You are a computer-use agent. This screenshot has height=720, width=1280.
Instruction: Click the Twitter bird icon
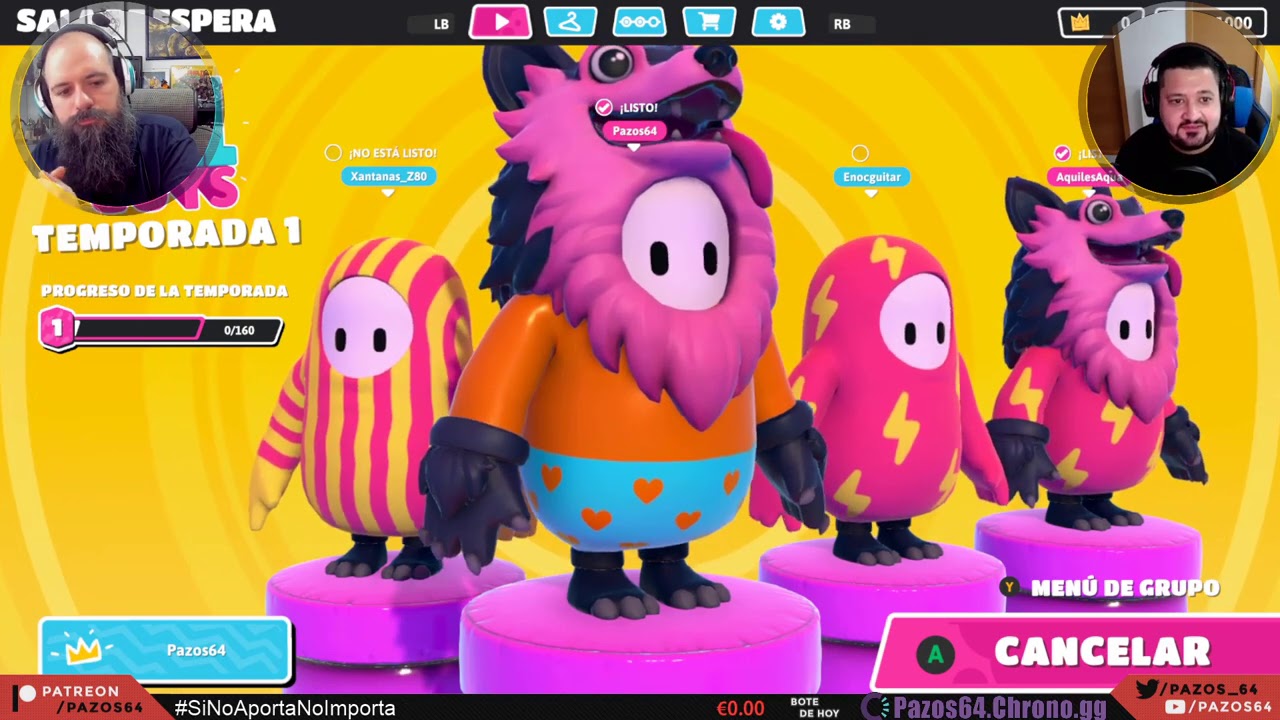tap(1149, 688)
